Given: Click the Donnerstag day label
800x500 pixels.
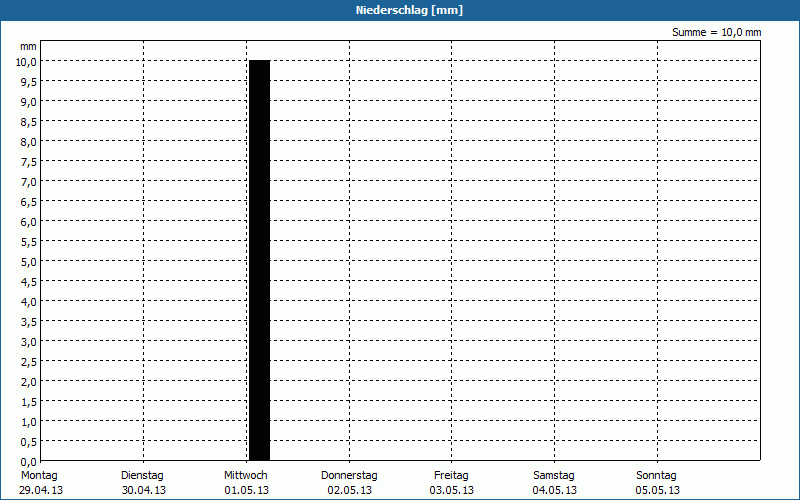Looking at the screenshot, I should (x=349, y=476).
